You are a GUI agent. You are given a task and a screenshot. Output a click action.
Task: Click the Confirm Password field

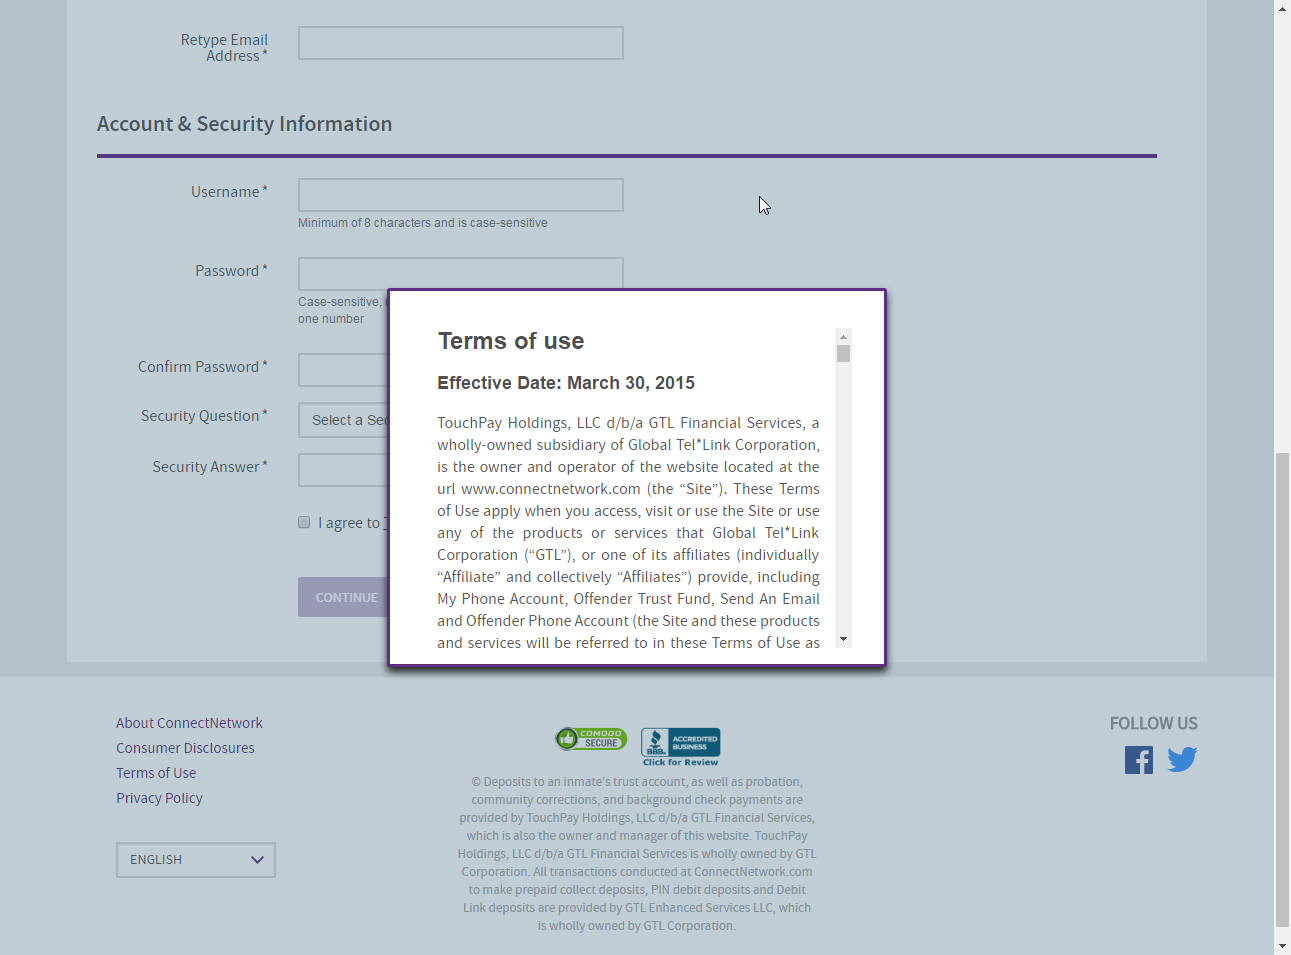click(343, 370)
